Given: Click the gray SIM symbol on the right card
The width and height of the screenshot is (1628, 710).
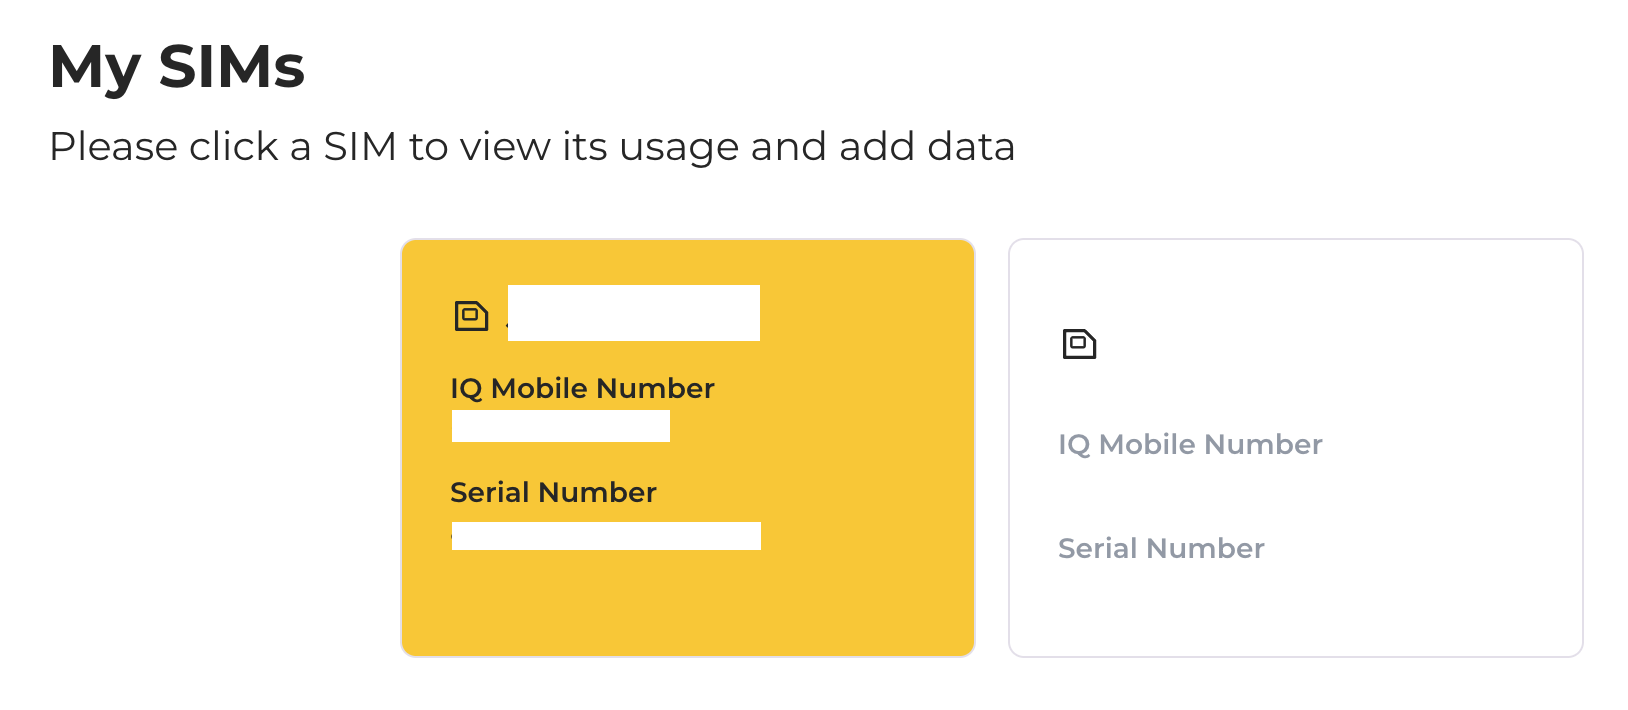Looking at the screenshot, I should 1080,344.
